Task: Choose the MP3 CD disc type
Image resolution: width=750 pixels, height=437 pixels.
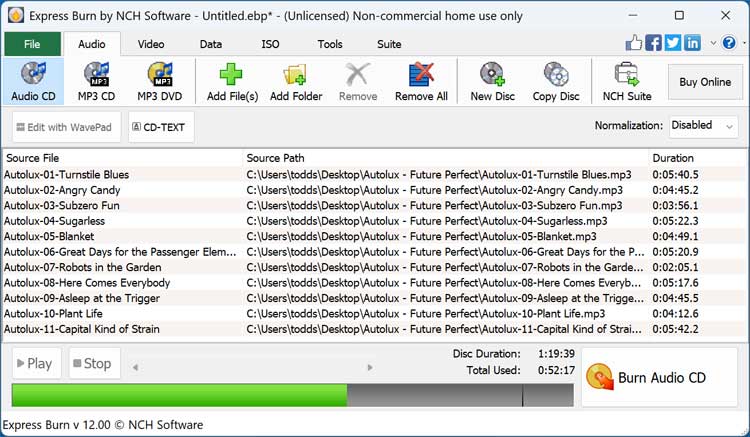Action: [96, 81]
